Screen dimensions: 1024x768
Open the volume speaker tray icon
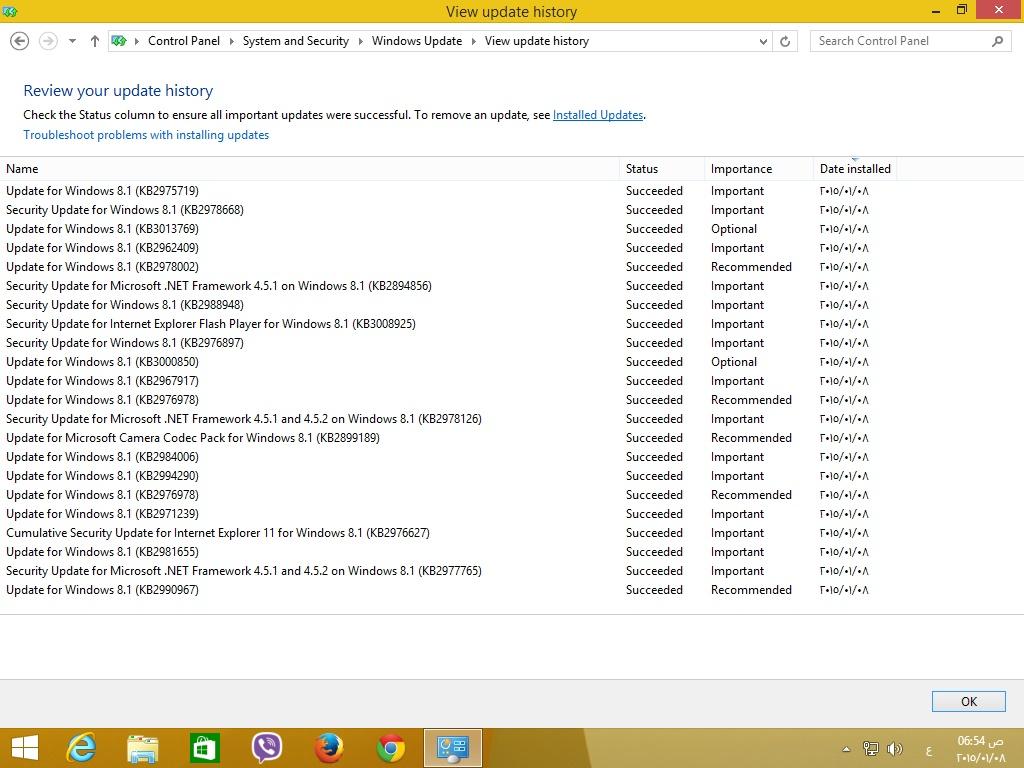point(894,748)
